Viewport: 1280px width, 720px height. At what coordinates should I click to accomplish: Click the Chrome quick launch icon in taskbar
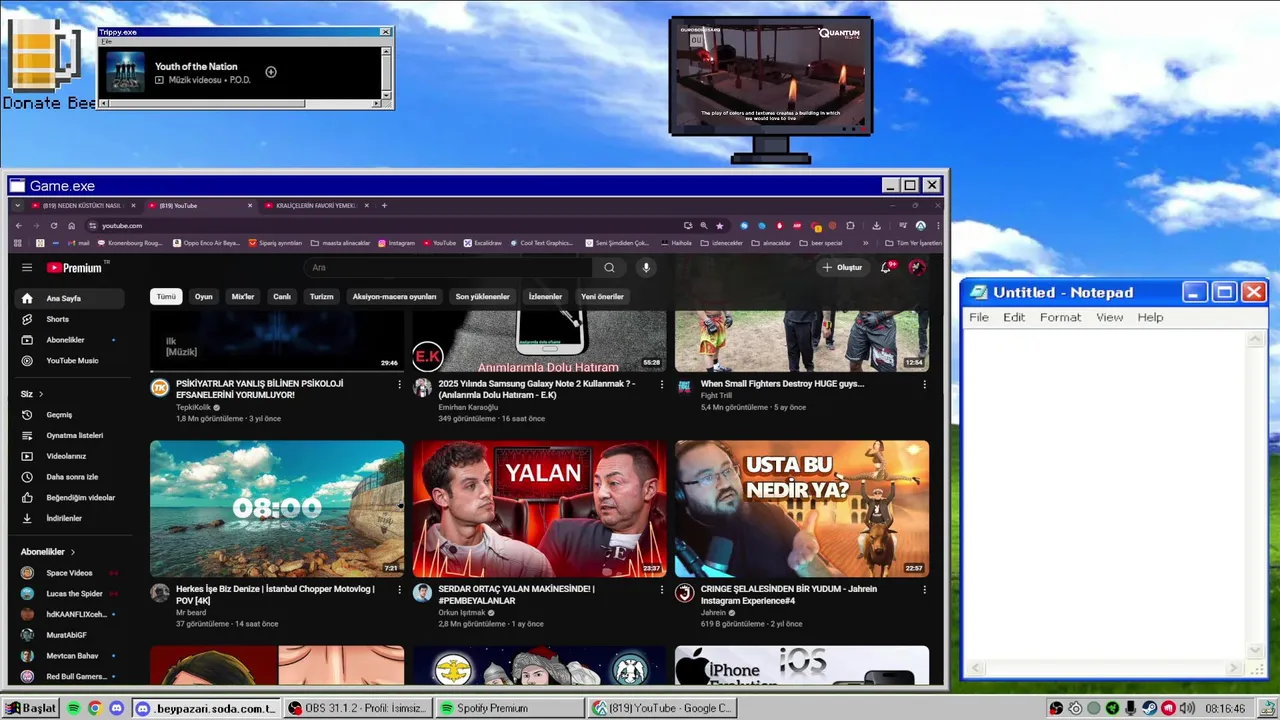click(95, 708)
